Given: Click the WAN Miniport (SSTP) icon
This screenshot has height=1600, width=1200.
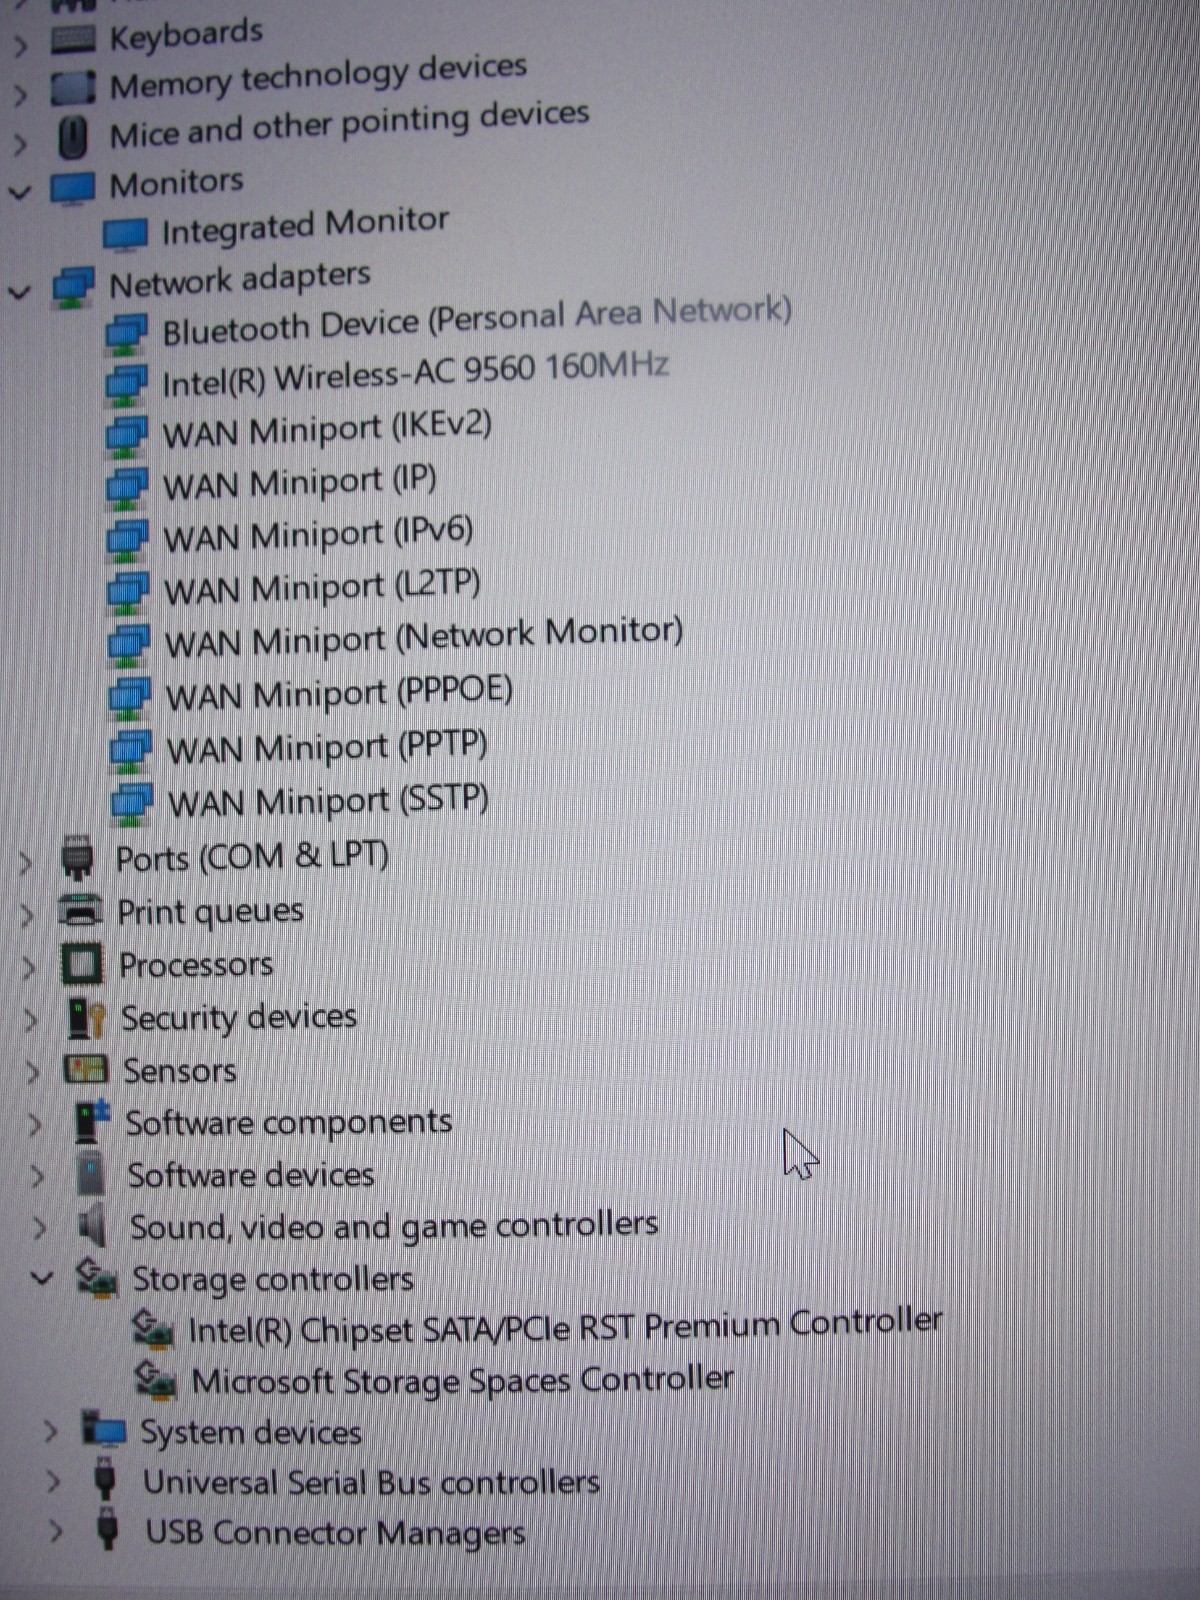Looking at the screenshot, I should [x=132, y=804].
